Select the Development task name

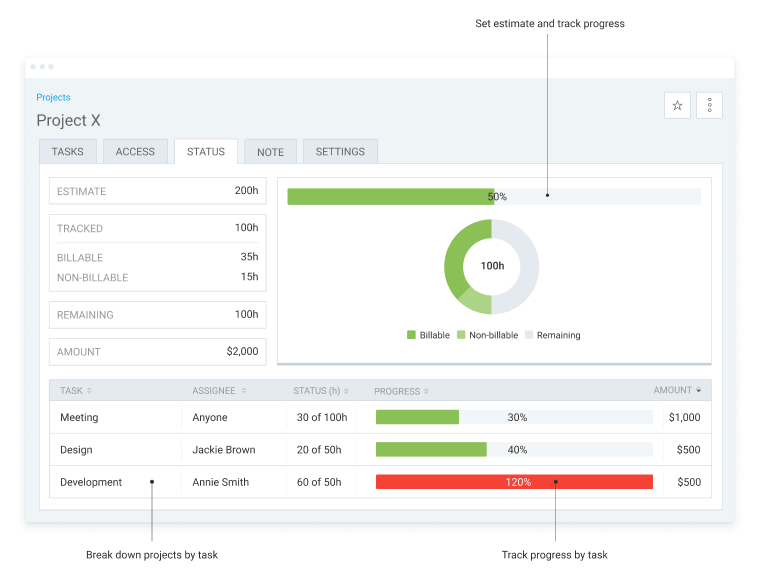tap(91, 482)
